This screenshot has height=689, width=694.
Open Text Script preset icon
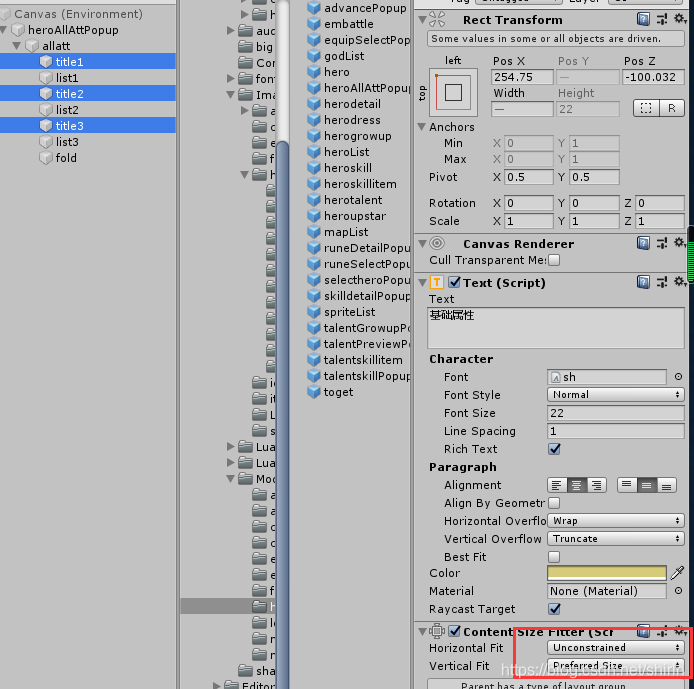coord(662,282)
